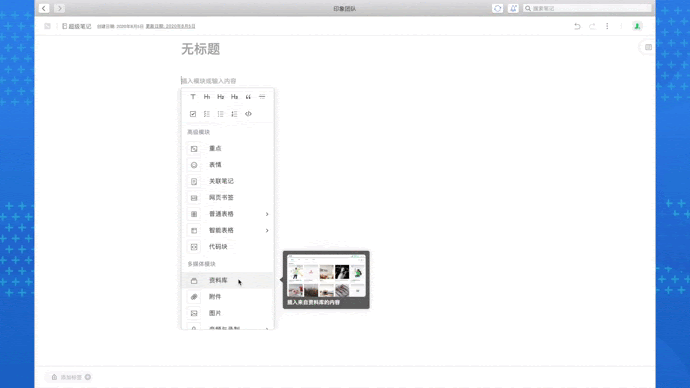Viewport: 690px width, 388px height.
Task: Click the round icon right of 添加标签
Action: click(88, 377)
